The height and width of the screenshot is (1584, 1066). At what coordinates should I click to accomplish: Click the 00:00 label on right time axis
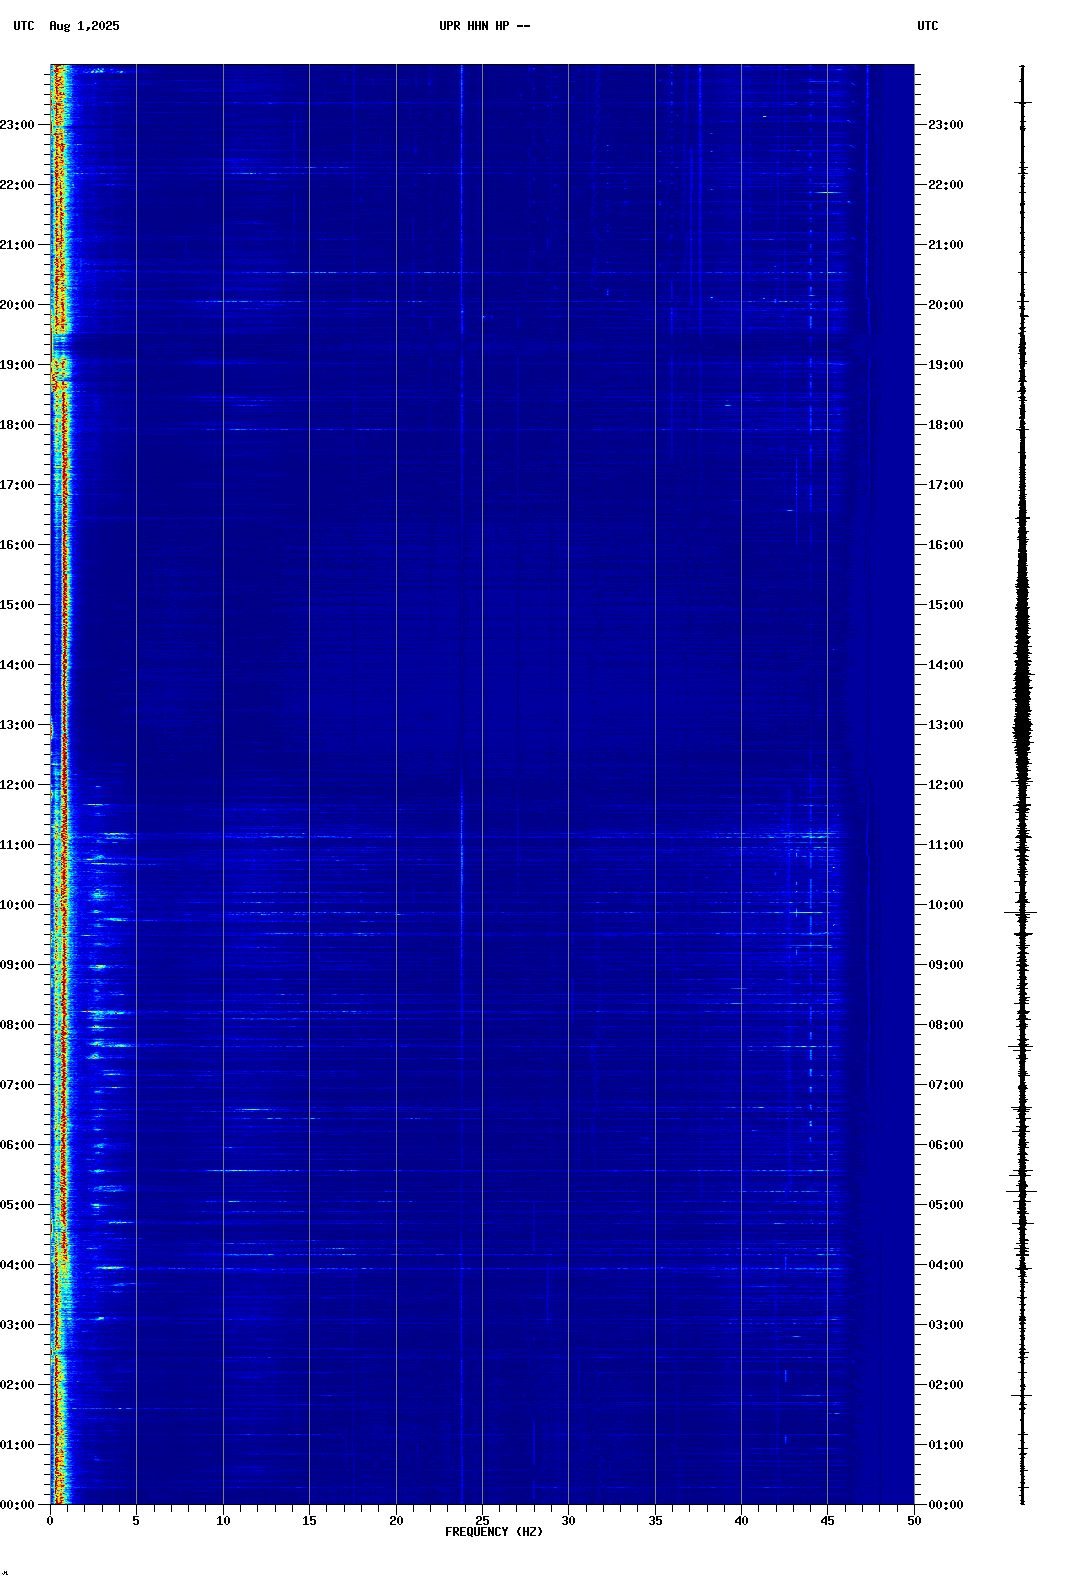point(946,1505)
